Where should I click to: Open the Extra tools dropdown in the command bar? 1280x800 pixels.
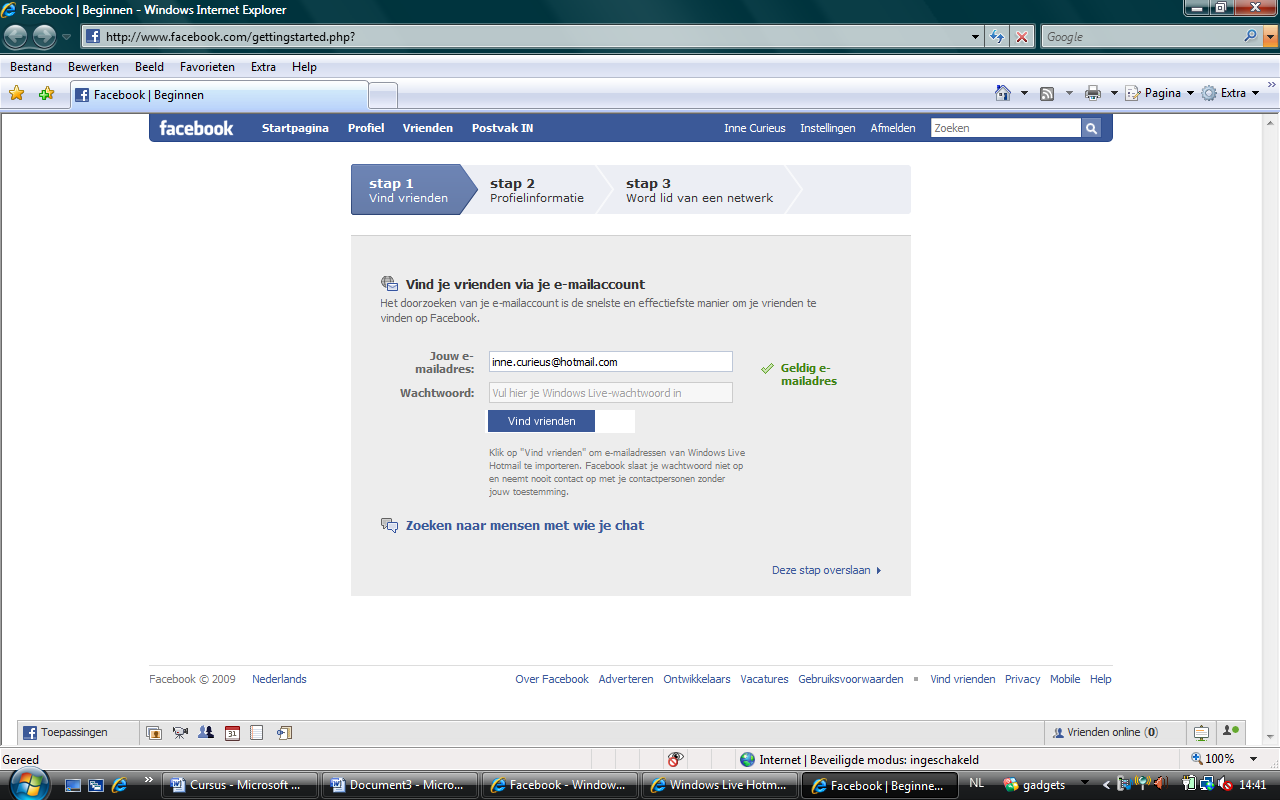(x=1230, y=93)
